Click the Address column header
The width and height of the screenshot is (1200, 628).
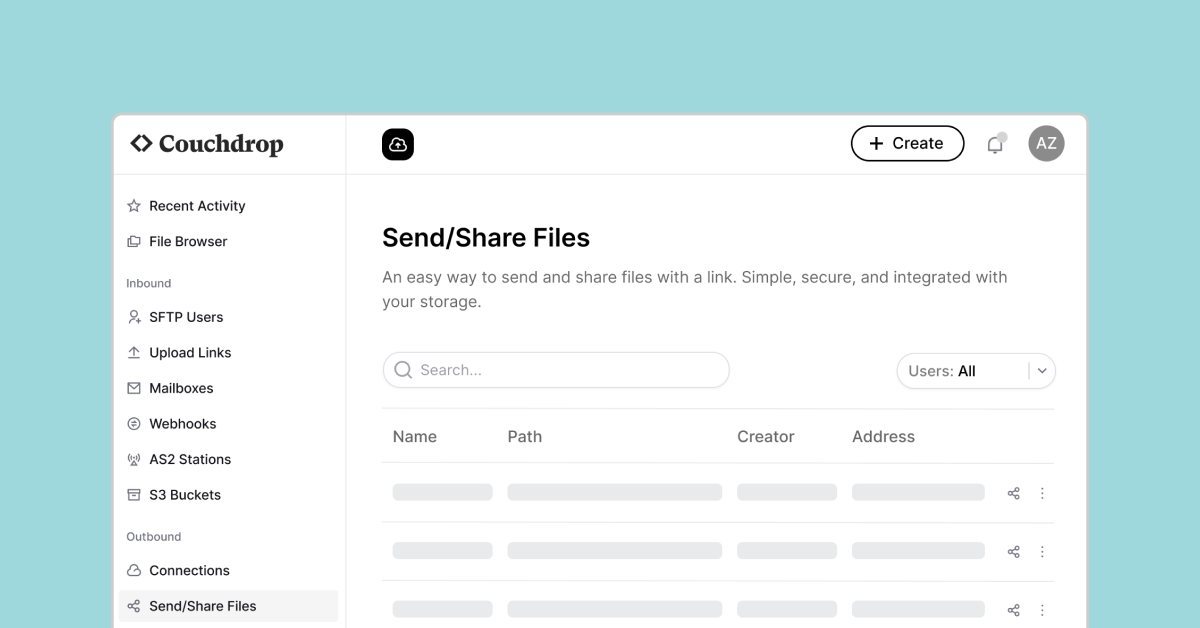pos(883,437)
